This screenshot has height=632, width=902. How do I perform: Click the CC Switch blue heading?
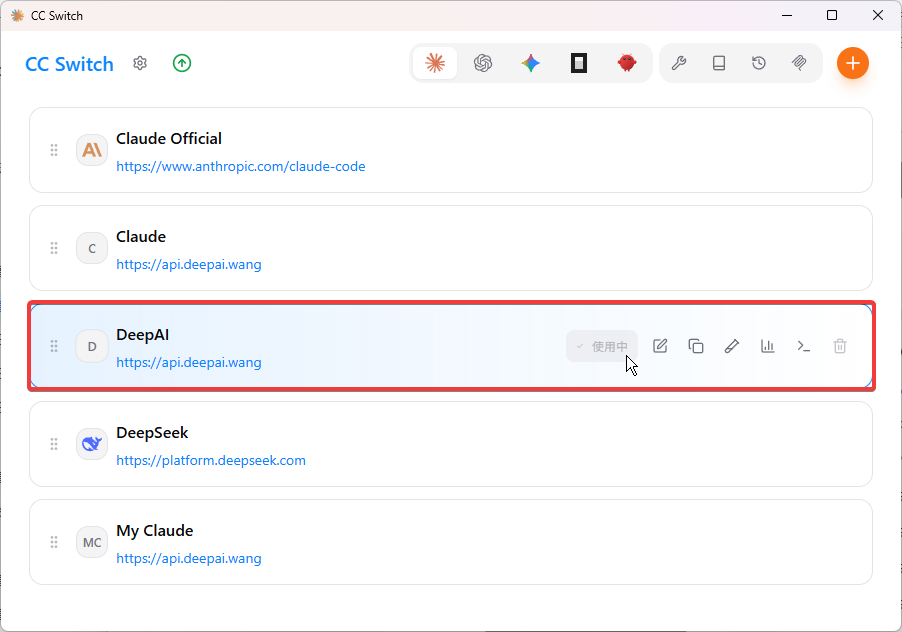[x=69, y=64]
